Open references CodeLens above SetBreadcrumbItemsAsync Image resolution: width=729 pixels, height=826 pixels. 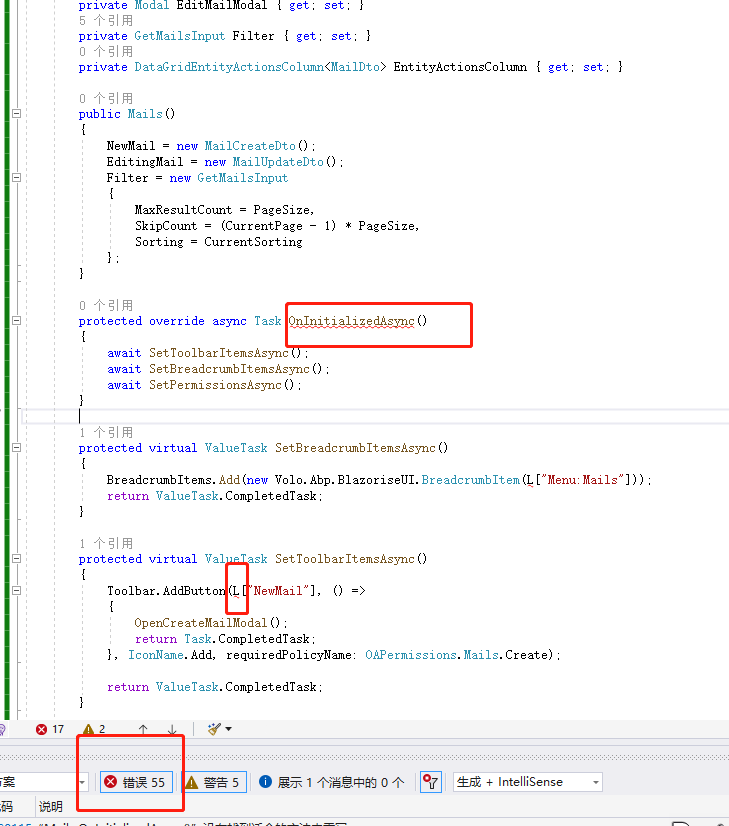click(x=106, y=432)
